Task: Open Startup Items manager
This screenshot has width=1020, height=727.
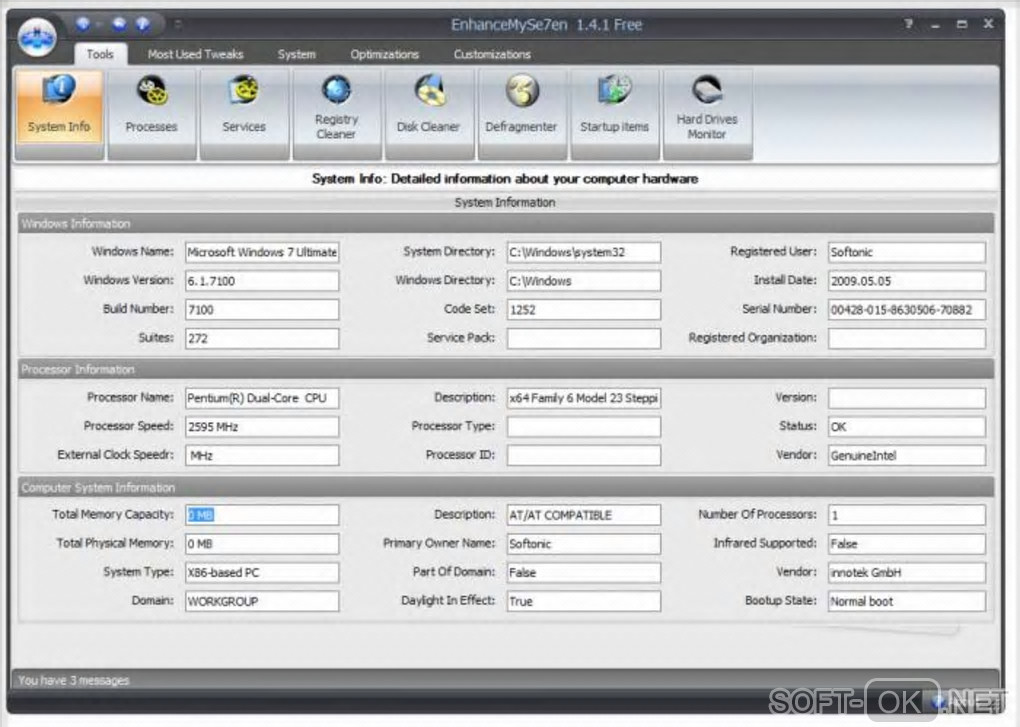Action: click(614, 115)
